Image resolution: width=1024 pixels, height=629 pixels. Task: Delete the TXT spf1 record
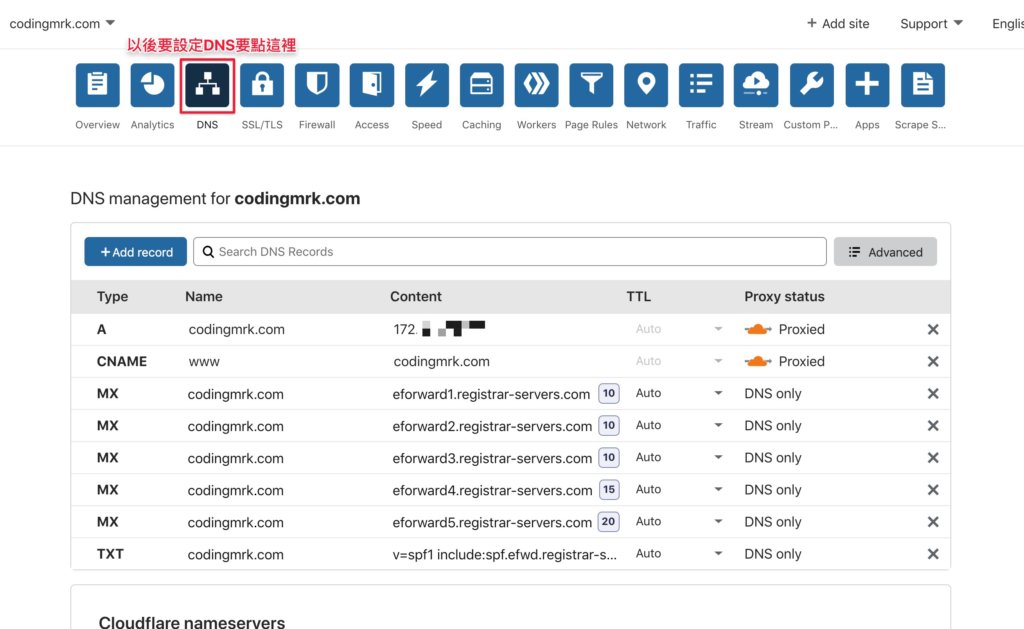point(933,553)
